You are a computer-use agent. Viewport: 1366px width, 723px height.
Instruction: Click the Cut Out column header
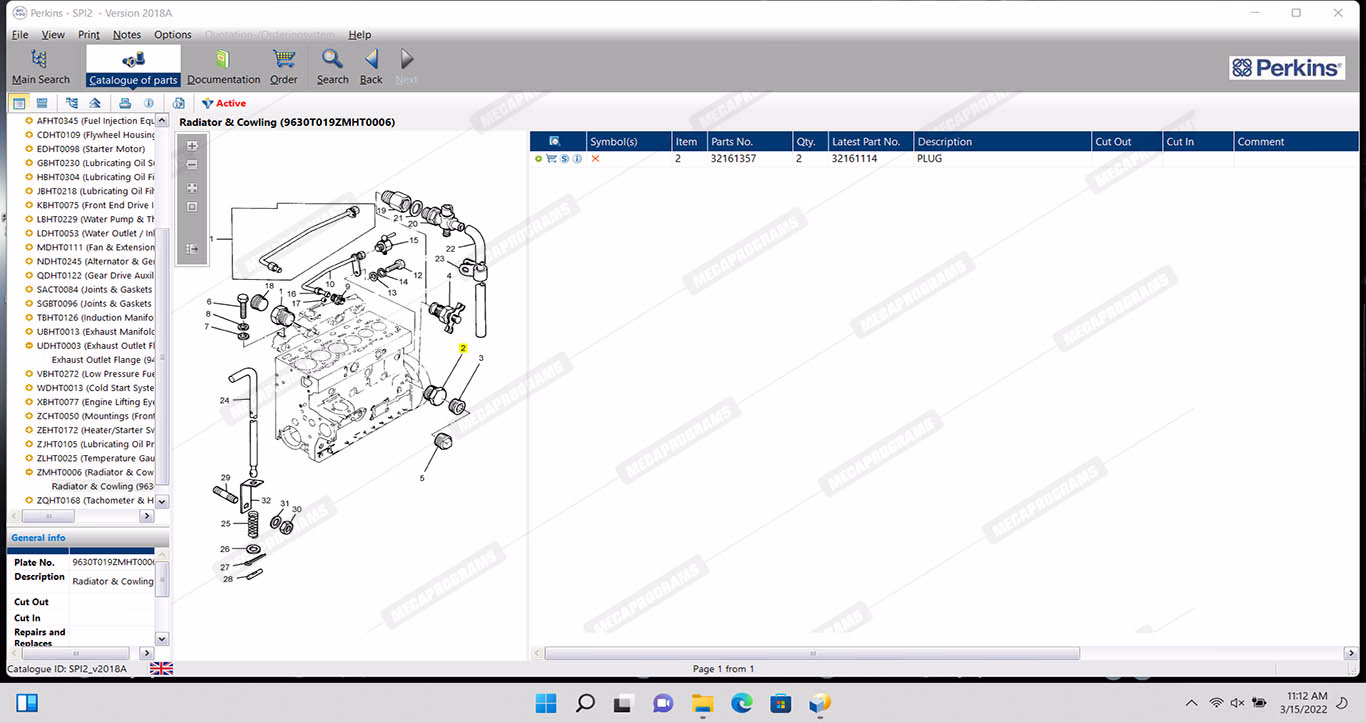click(x=1126, y=142)
